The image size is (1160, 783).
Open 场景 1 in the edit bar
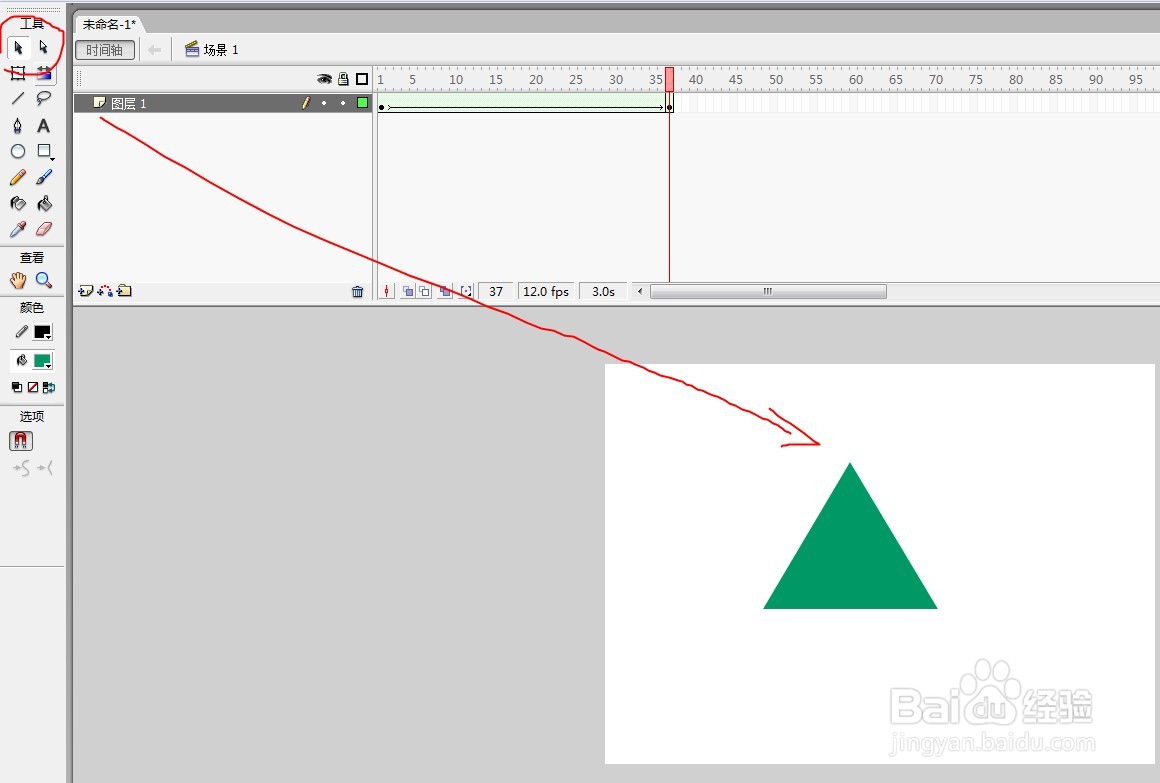pos(212,50)
